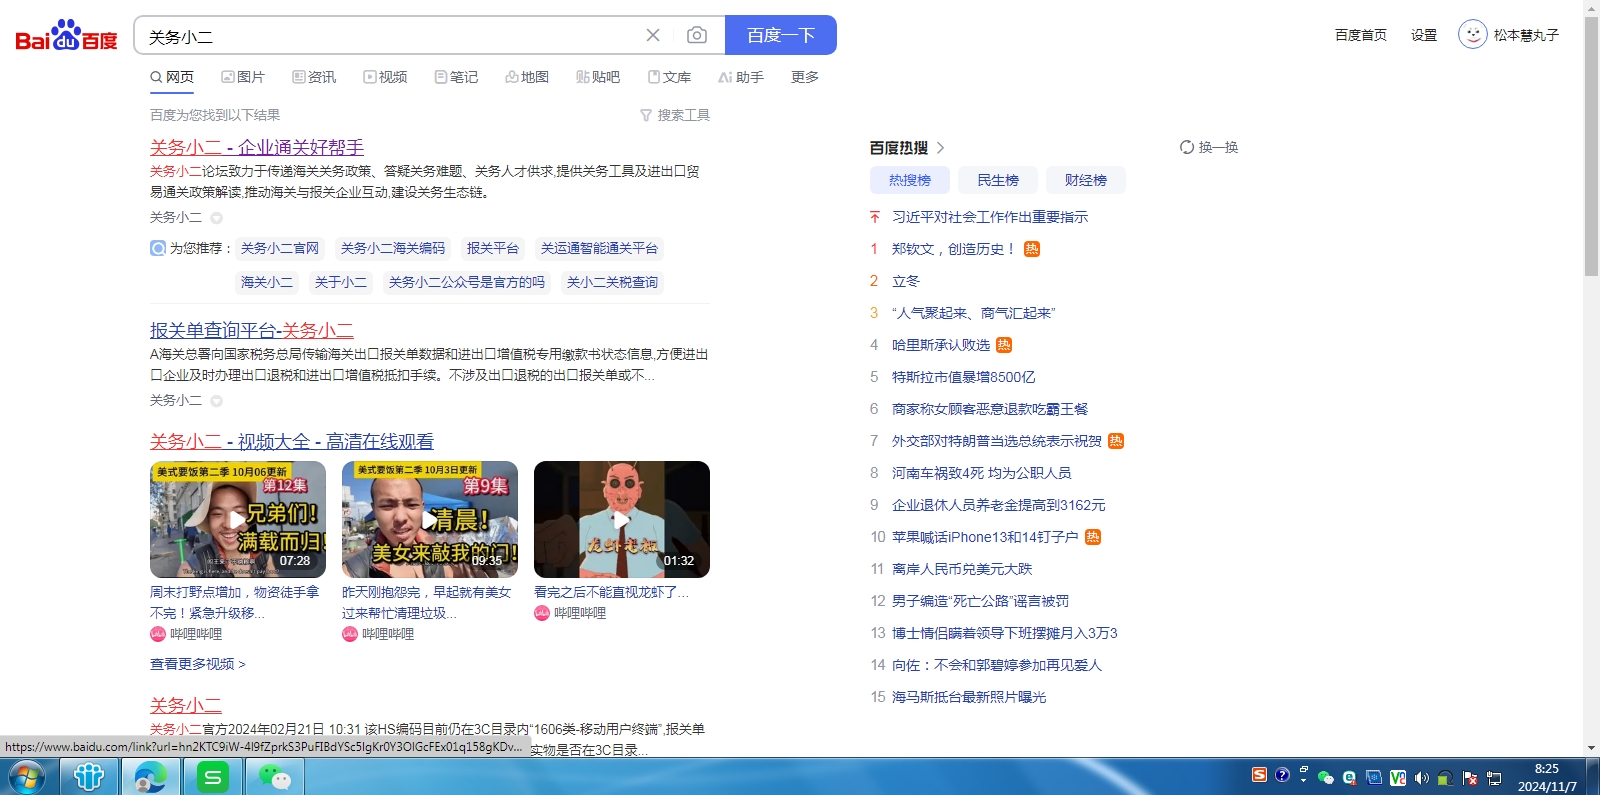Select 民生榜 tab
1600x795 pixels.
998,180
